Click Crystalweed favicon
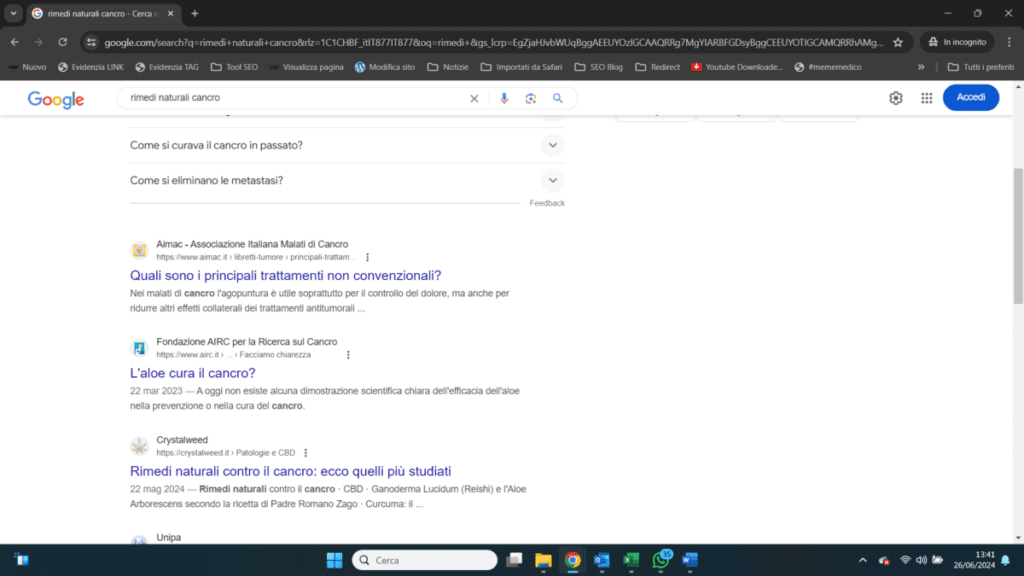Screen dimensions: 1024x576 point(139,446)
